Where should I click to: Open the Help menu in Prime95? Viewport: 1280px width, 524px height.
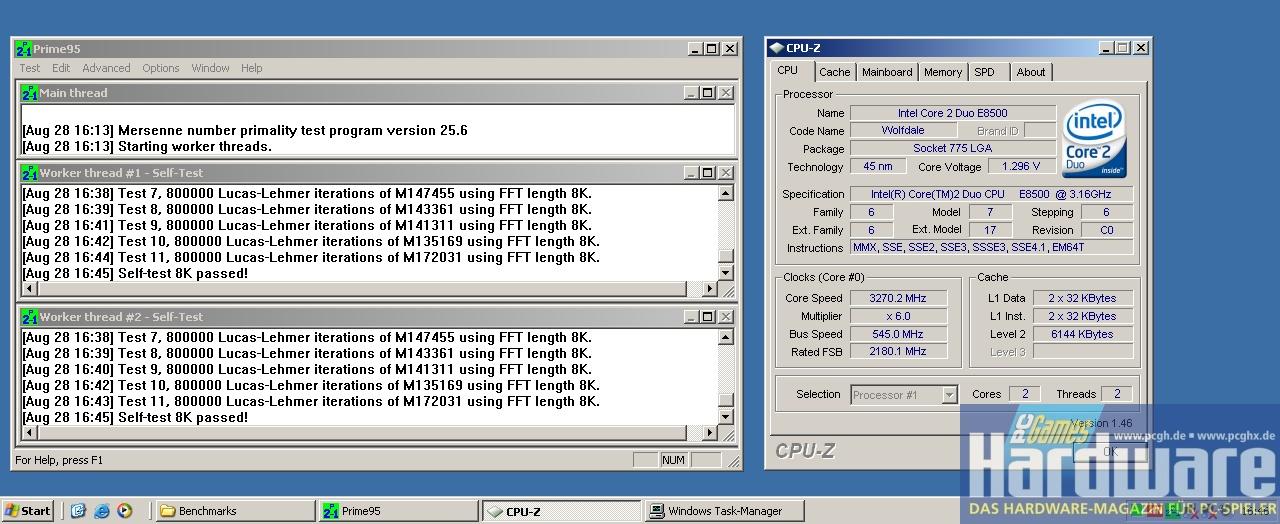[x=251, y=68]
